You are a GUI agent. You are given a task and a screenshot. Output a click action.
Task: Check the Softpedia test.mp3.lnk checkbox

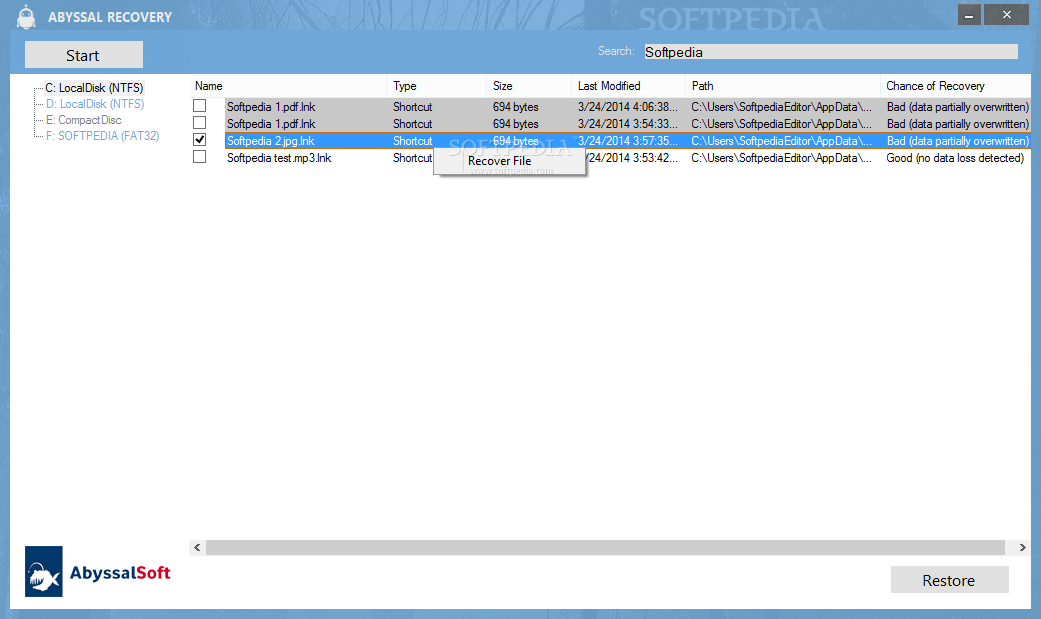click(x=199, y=157)
